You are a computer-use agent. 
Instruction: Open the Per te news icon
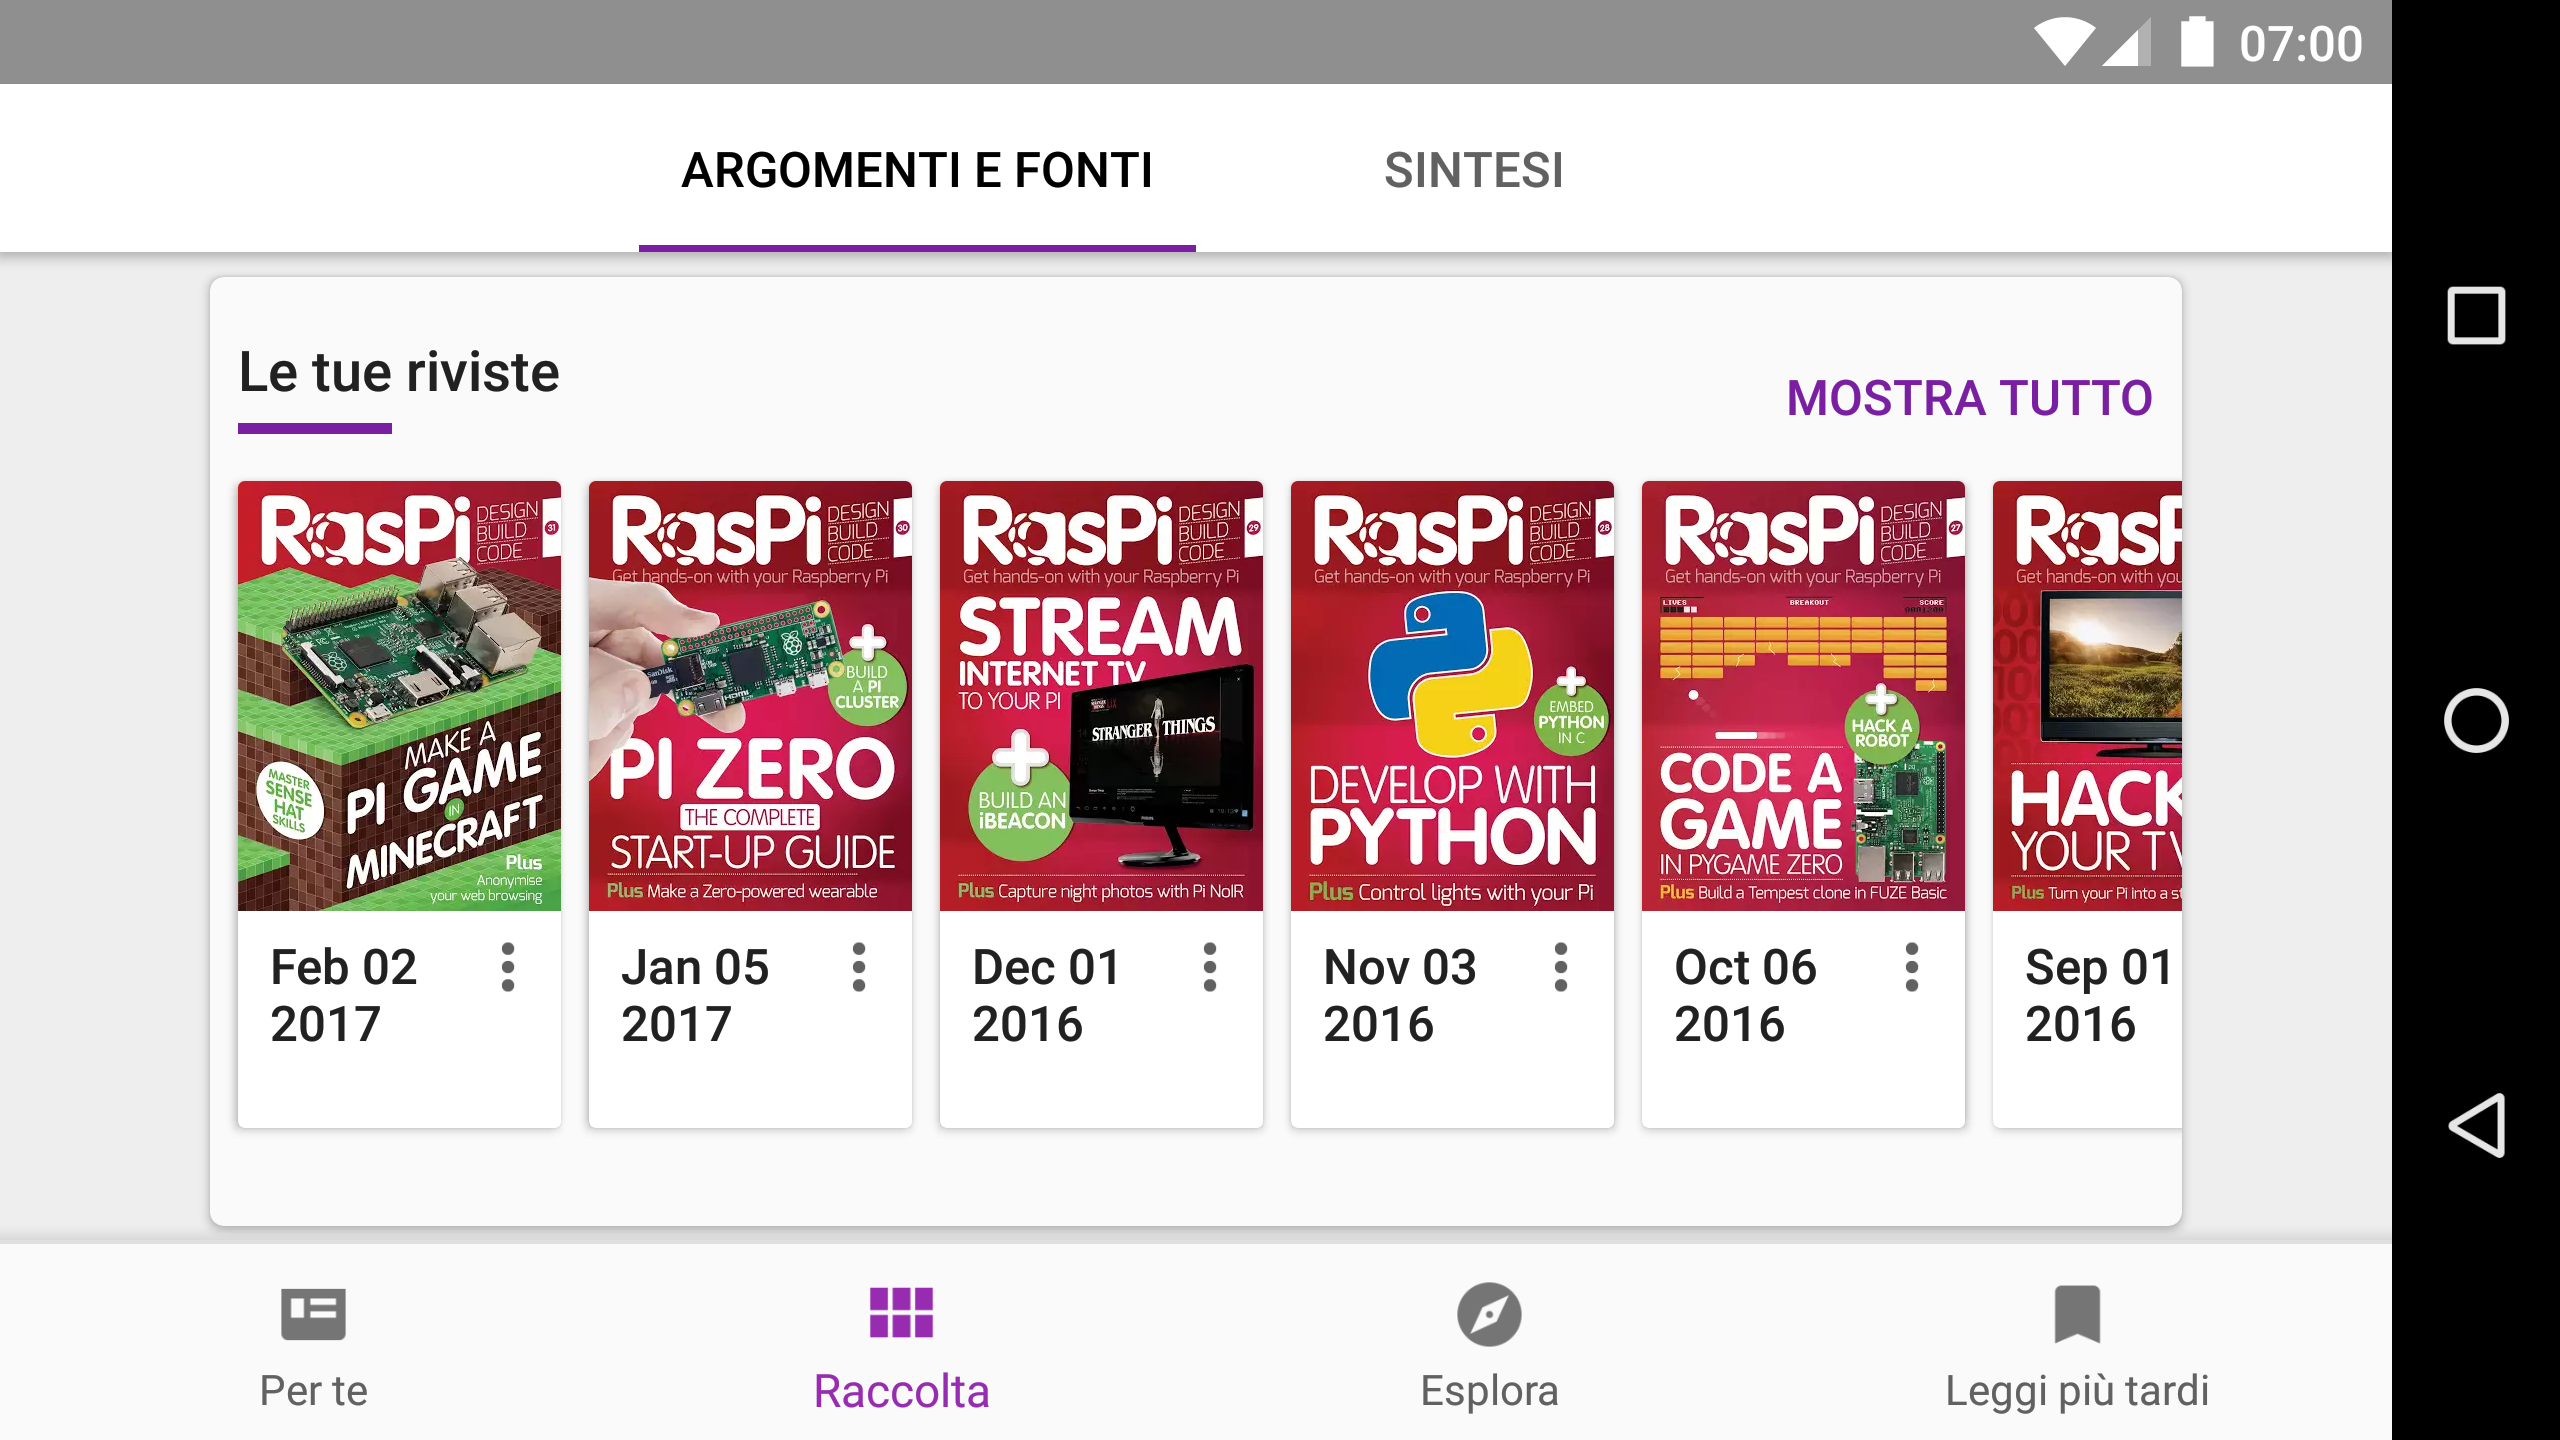click(x=313, y=1313)
